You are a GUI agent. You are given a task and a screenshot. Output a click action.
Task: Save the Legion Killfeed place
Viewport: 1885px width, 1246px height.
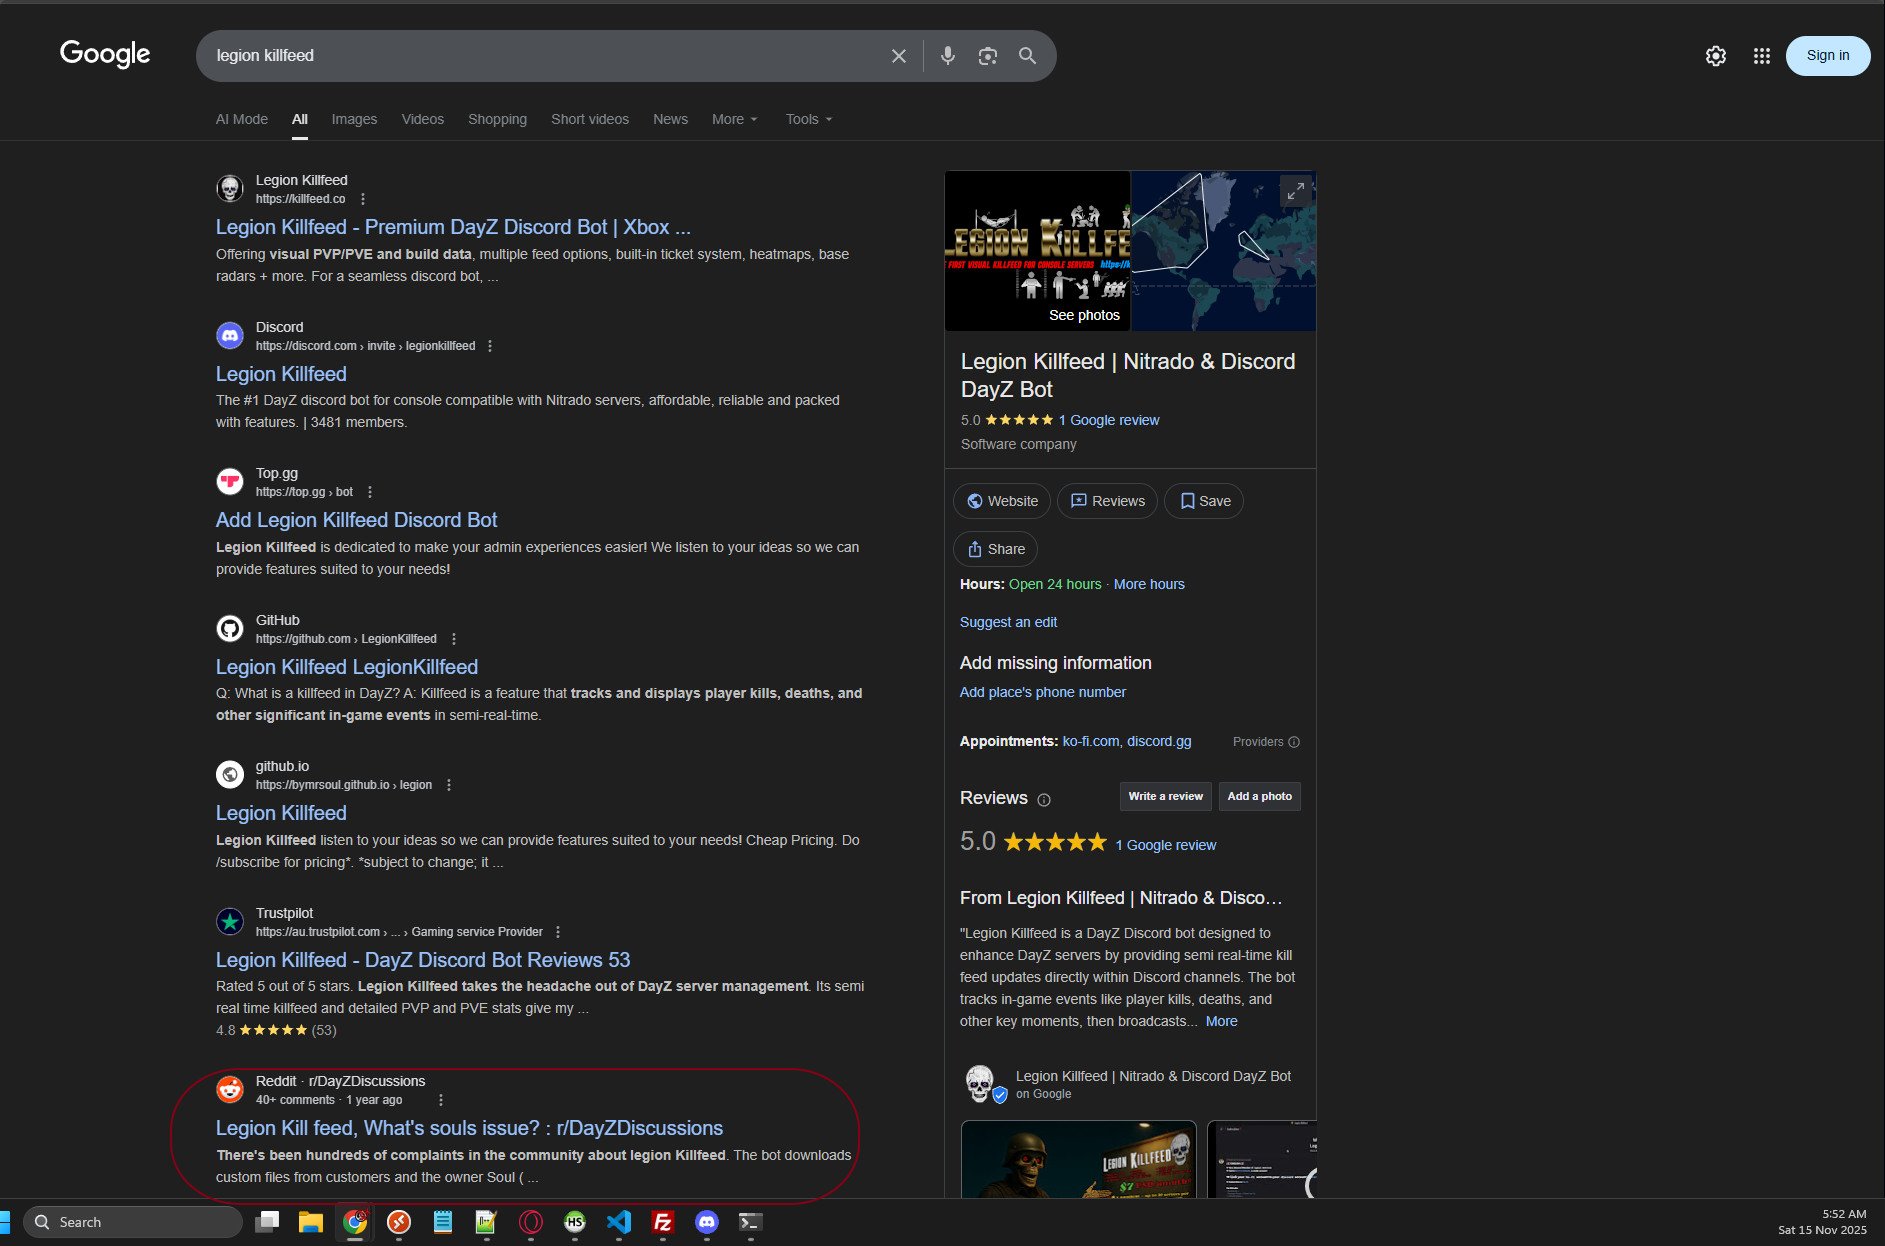pyautogui.click(x=1204, y=501)
